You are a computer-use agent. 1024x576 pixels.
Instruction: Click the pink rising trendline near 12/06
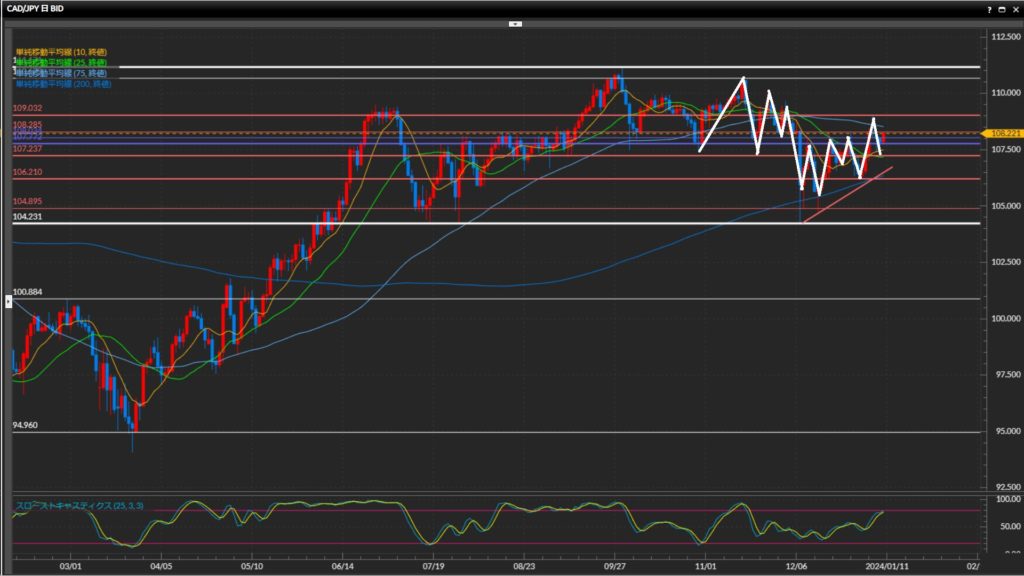click(848, 195)
